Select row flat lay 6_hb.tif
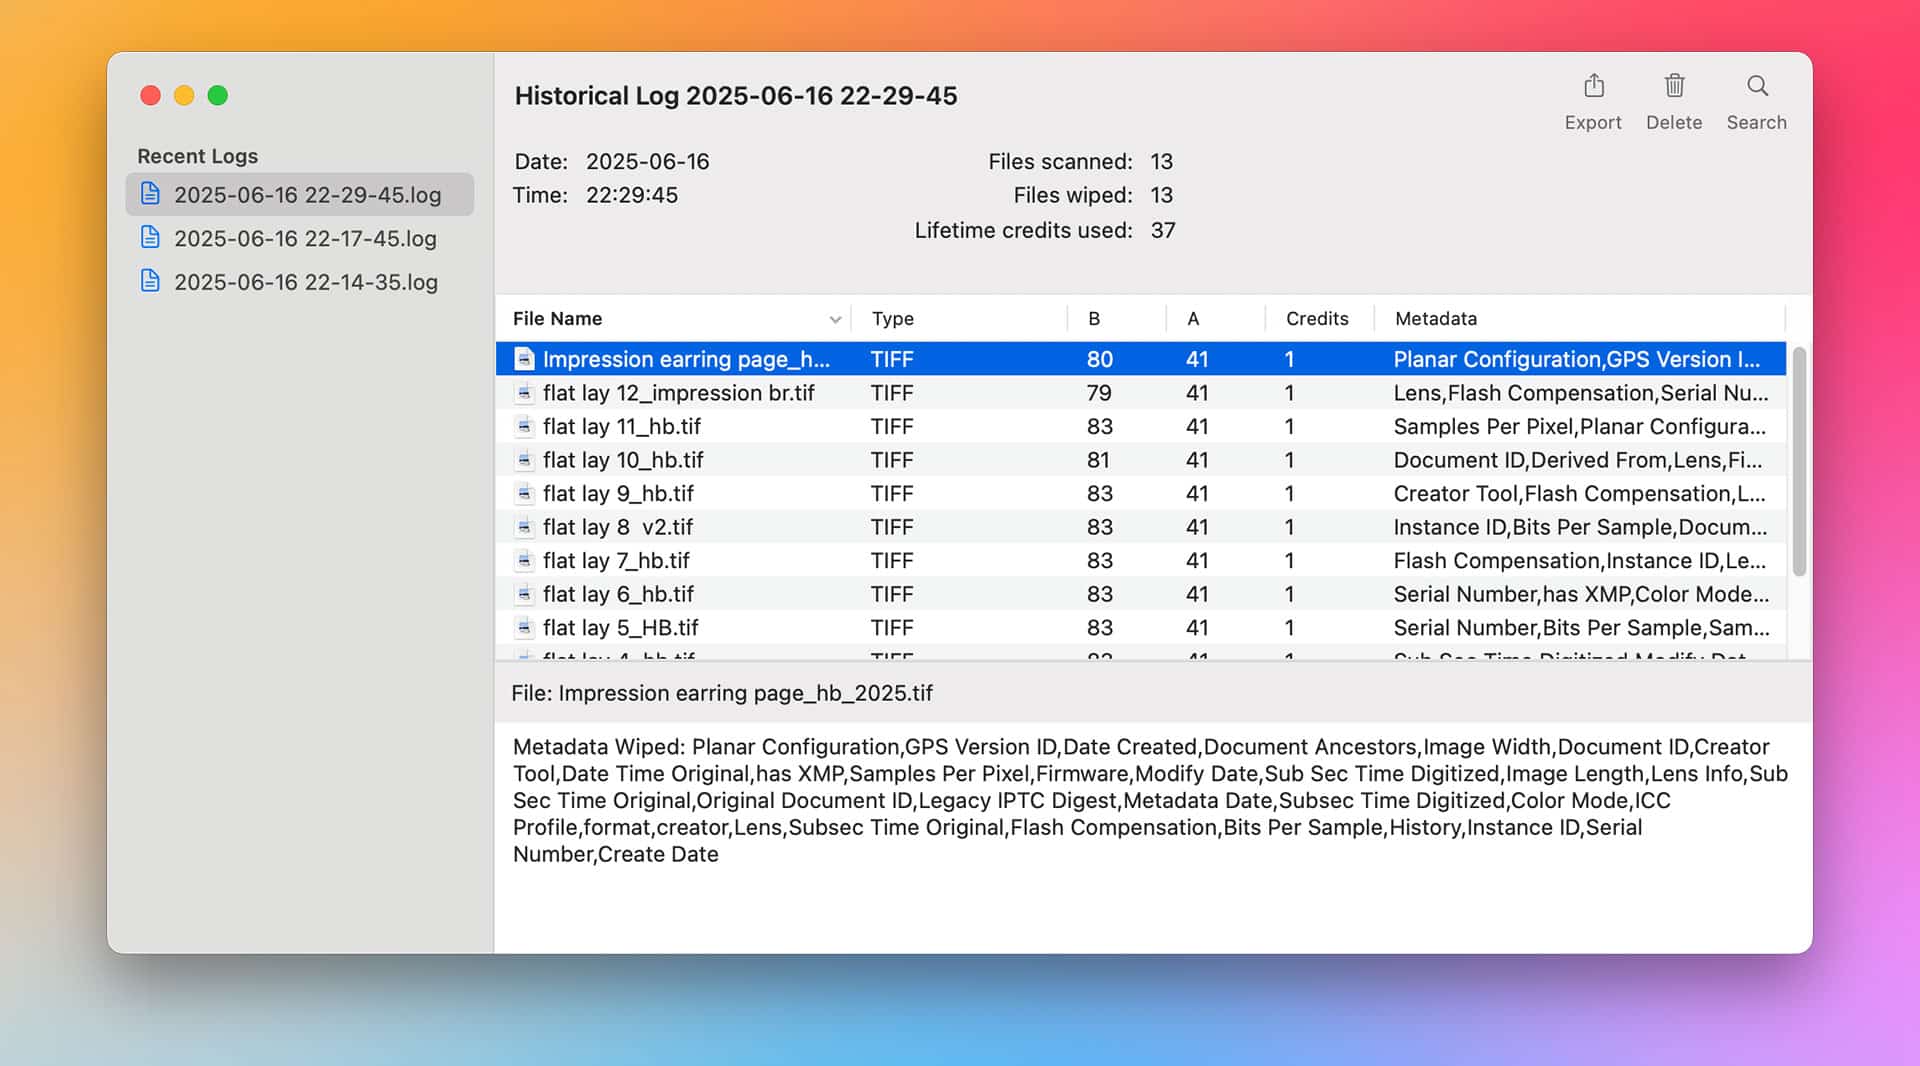This screenshot has width=1920, height=1066. pyautogui.click(x=1141, y=593)
